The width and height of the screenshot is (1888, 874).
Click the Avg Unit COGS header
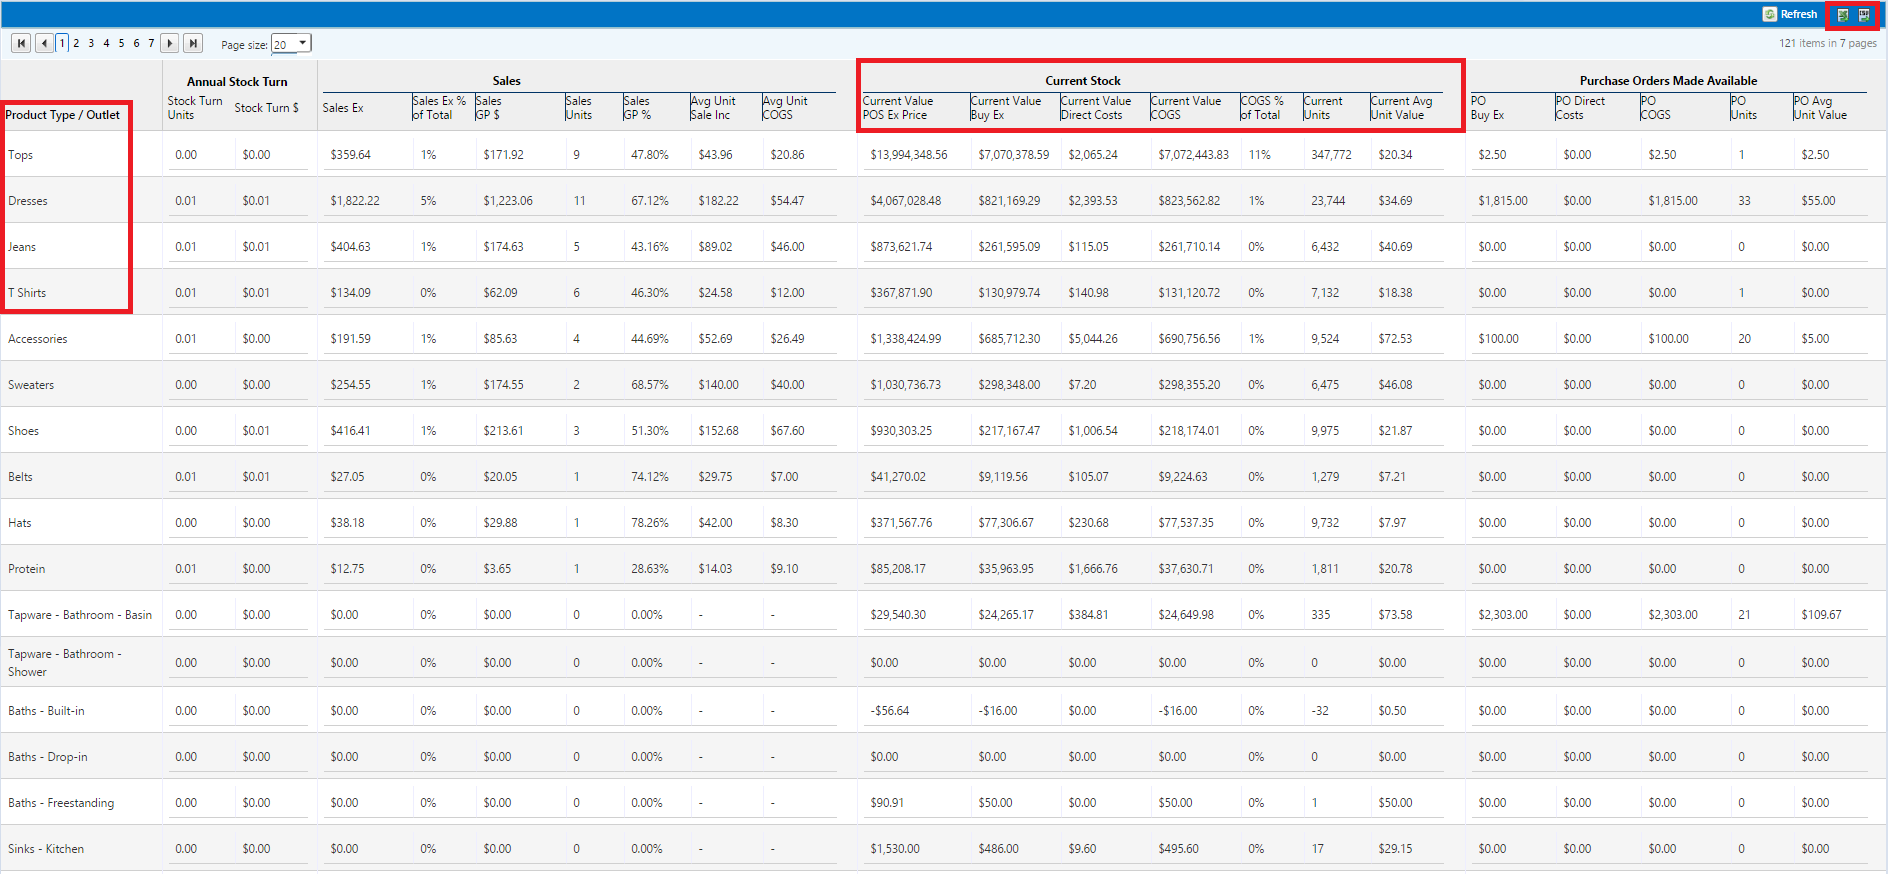coord(785,108)
